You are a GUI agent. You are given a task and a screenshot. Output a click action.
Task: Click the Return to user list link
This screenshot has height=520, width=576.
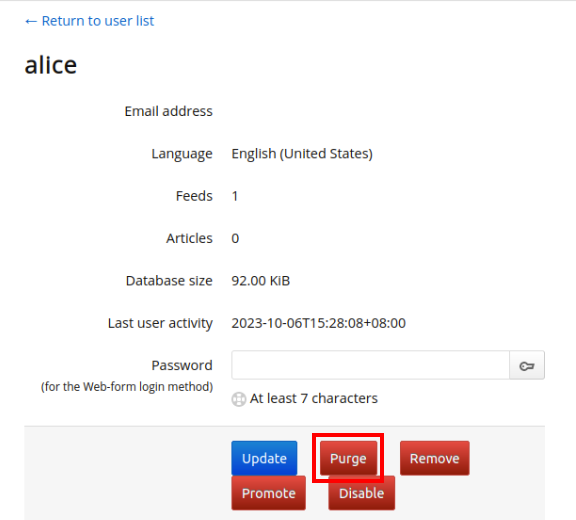point(89,21)
